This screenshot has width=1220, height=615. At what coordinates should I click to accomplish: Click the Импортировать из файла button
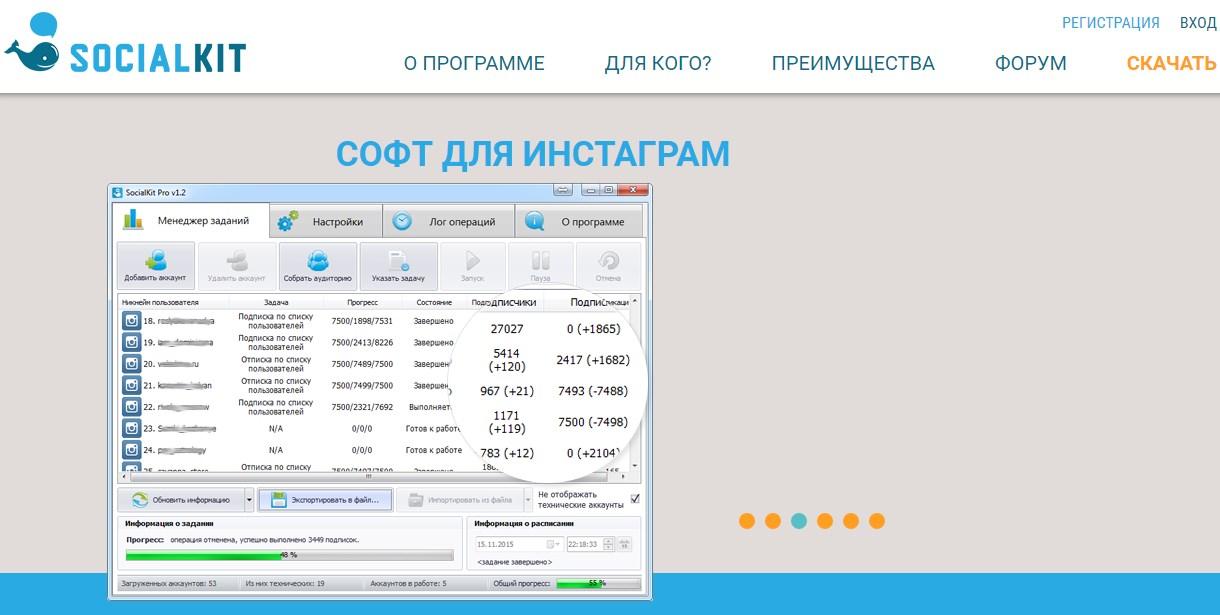click(459, 500)
